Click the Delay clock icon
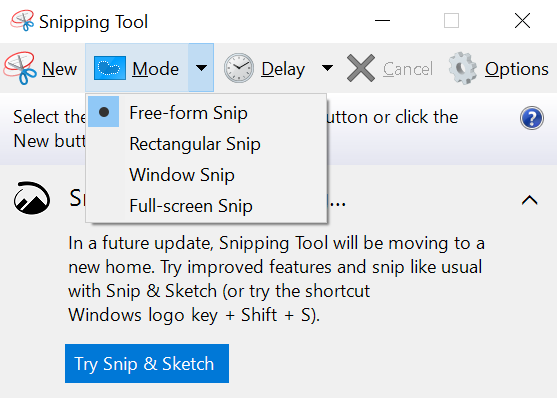 pos(239,68)
